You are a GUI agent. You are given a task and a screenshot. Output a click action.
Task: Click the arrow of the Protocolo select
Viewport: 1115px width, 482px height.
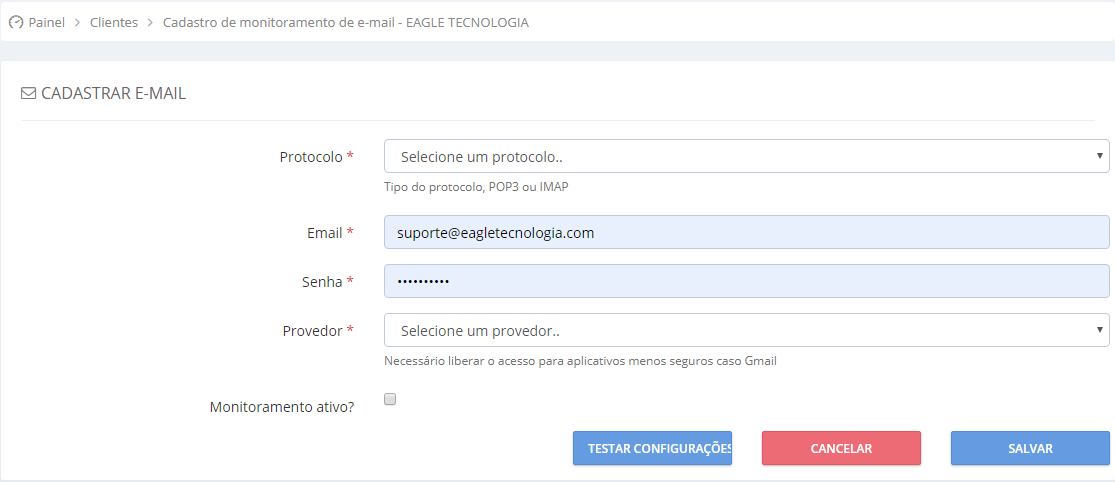(x=1099, y=156)
